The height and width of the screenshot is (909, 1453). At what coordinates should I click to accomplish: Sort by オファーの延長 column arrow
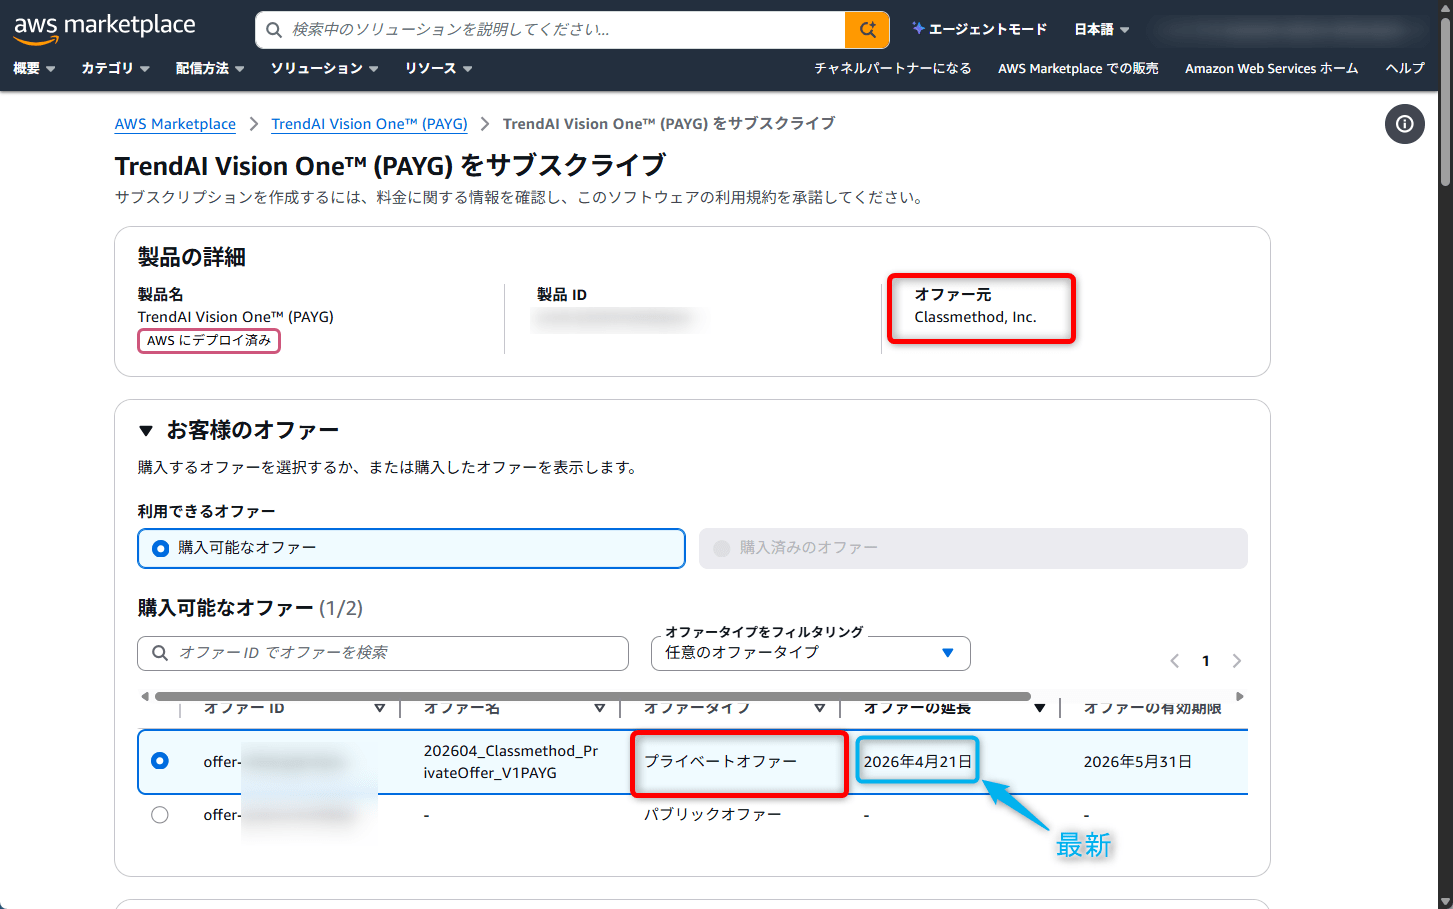click(1040, 708)
